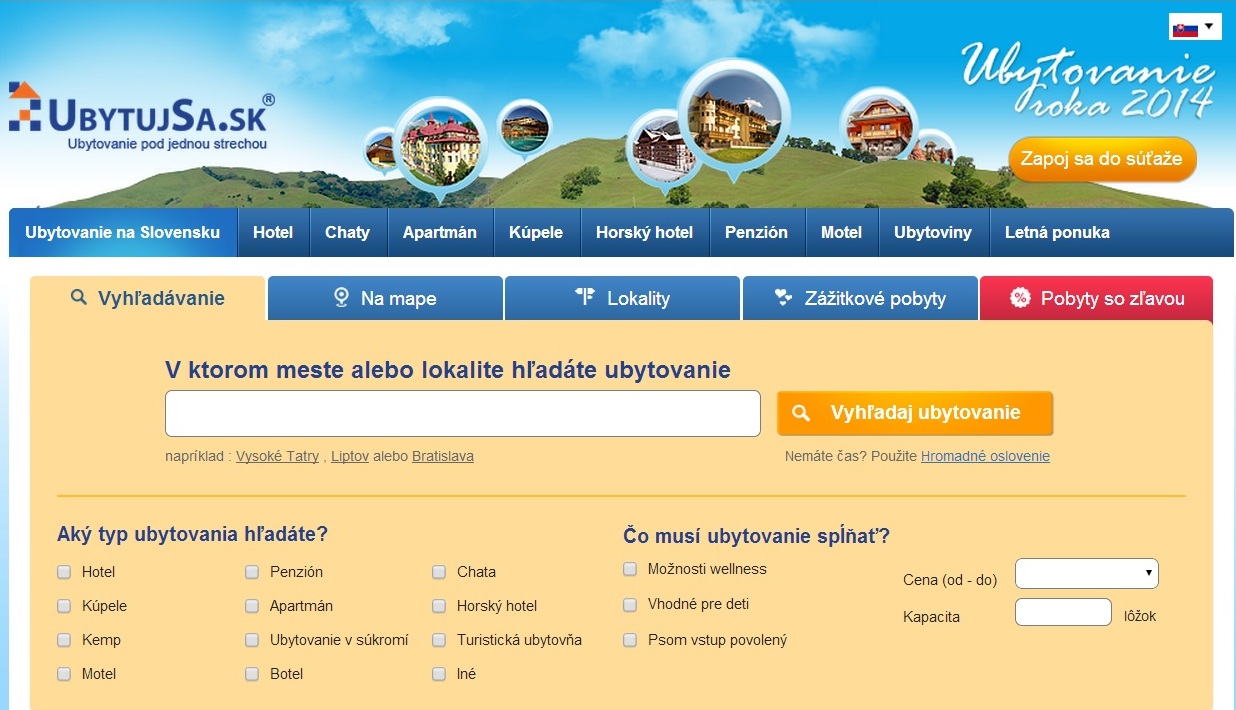
Task: Select Letná ponuka in the navigation bar
Action: coord(1057,232)
